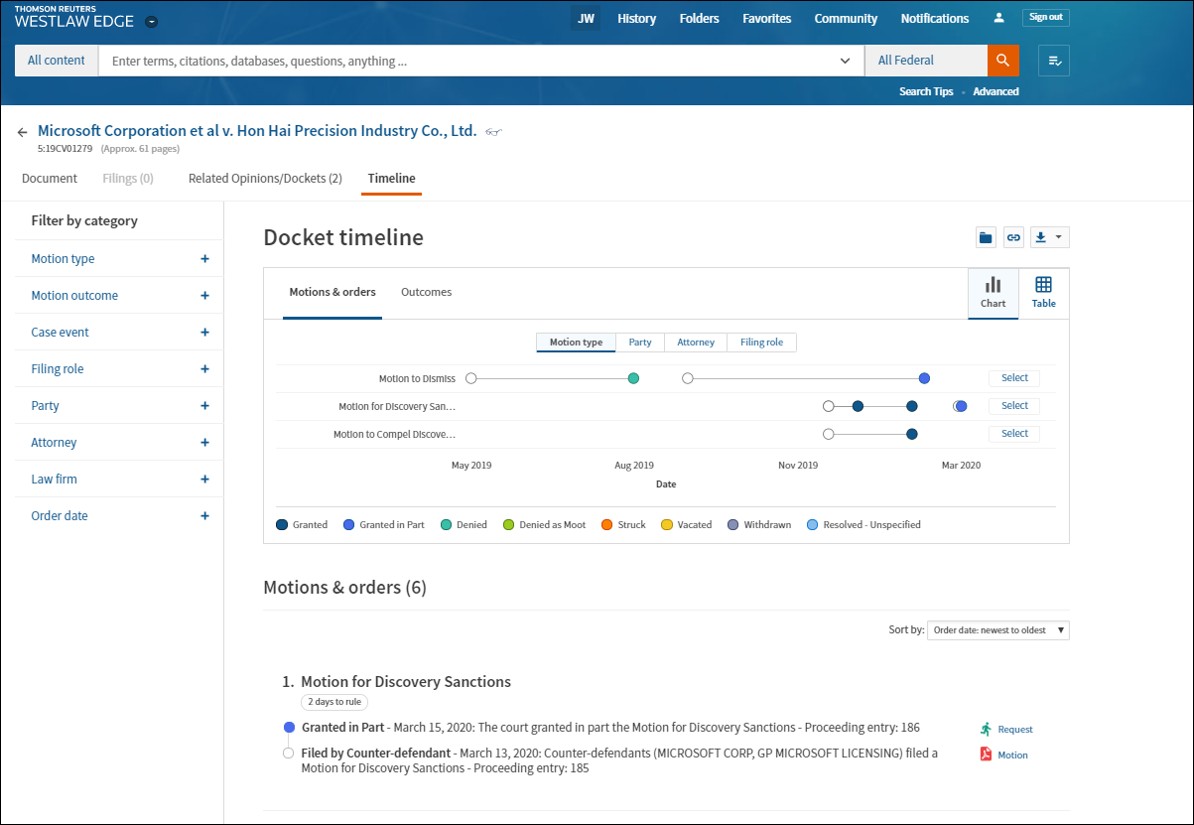The image size is (1194, 825).
Task: Click the orange search magnifier button
Action: tap(1003, 60)
